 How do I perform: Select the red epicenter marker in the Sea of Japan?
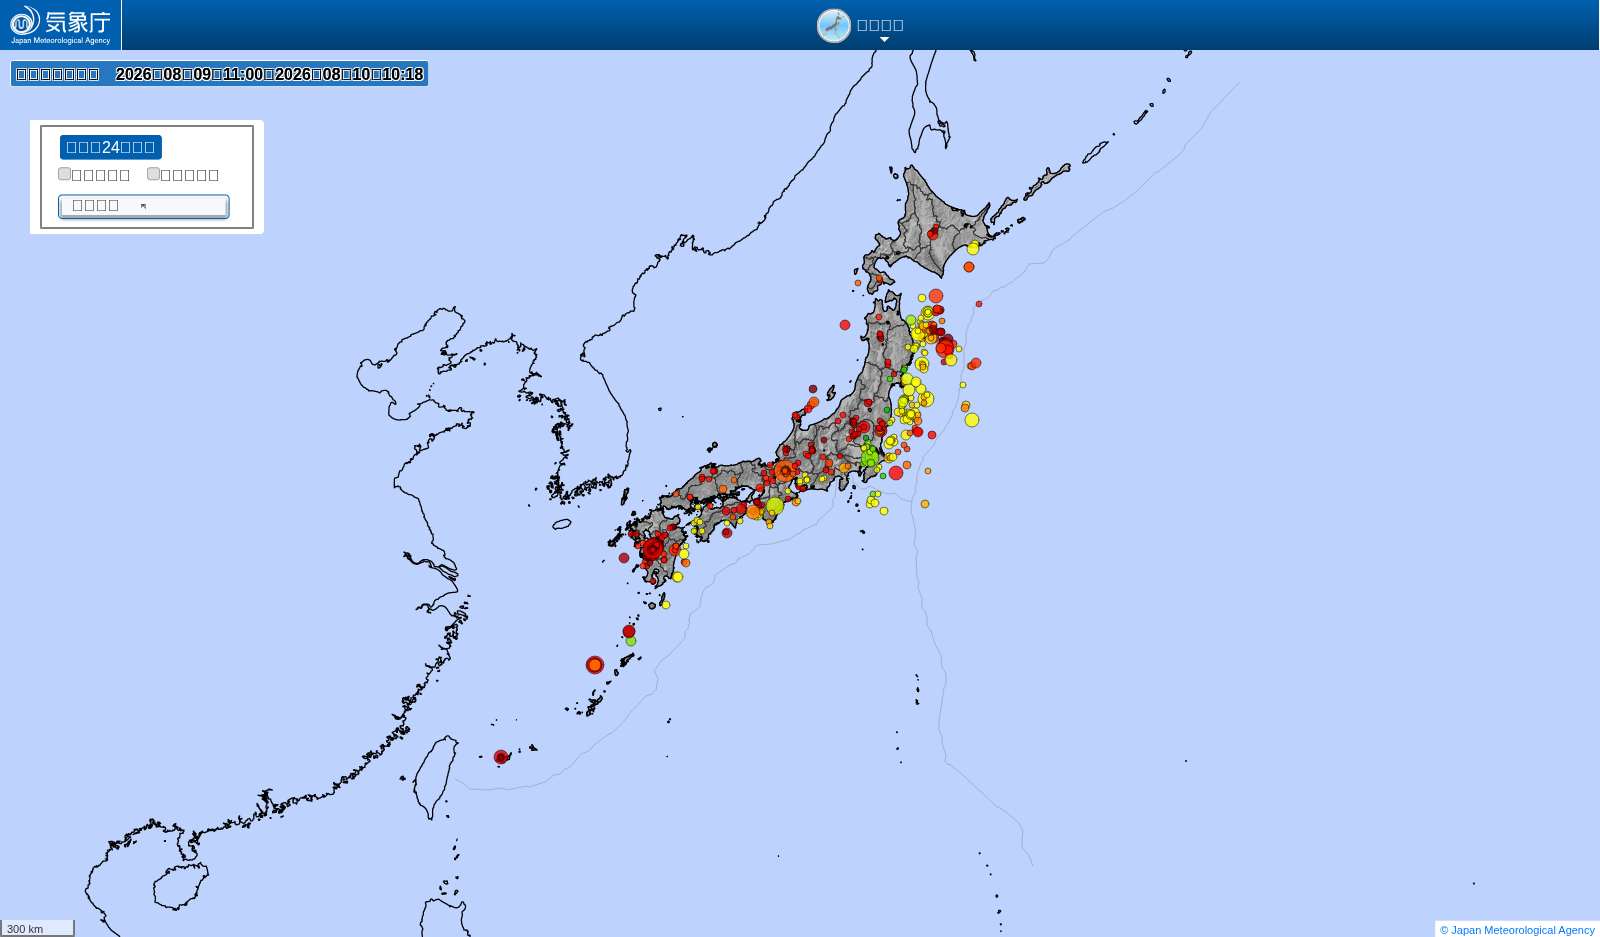click(x=845, y=325)
